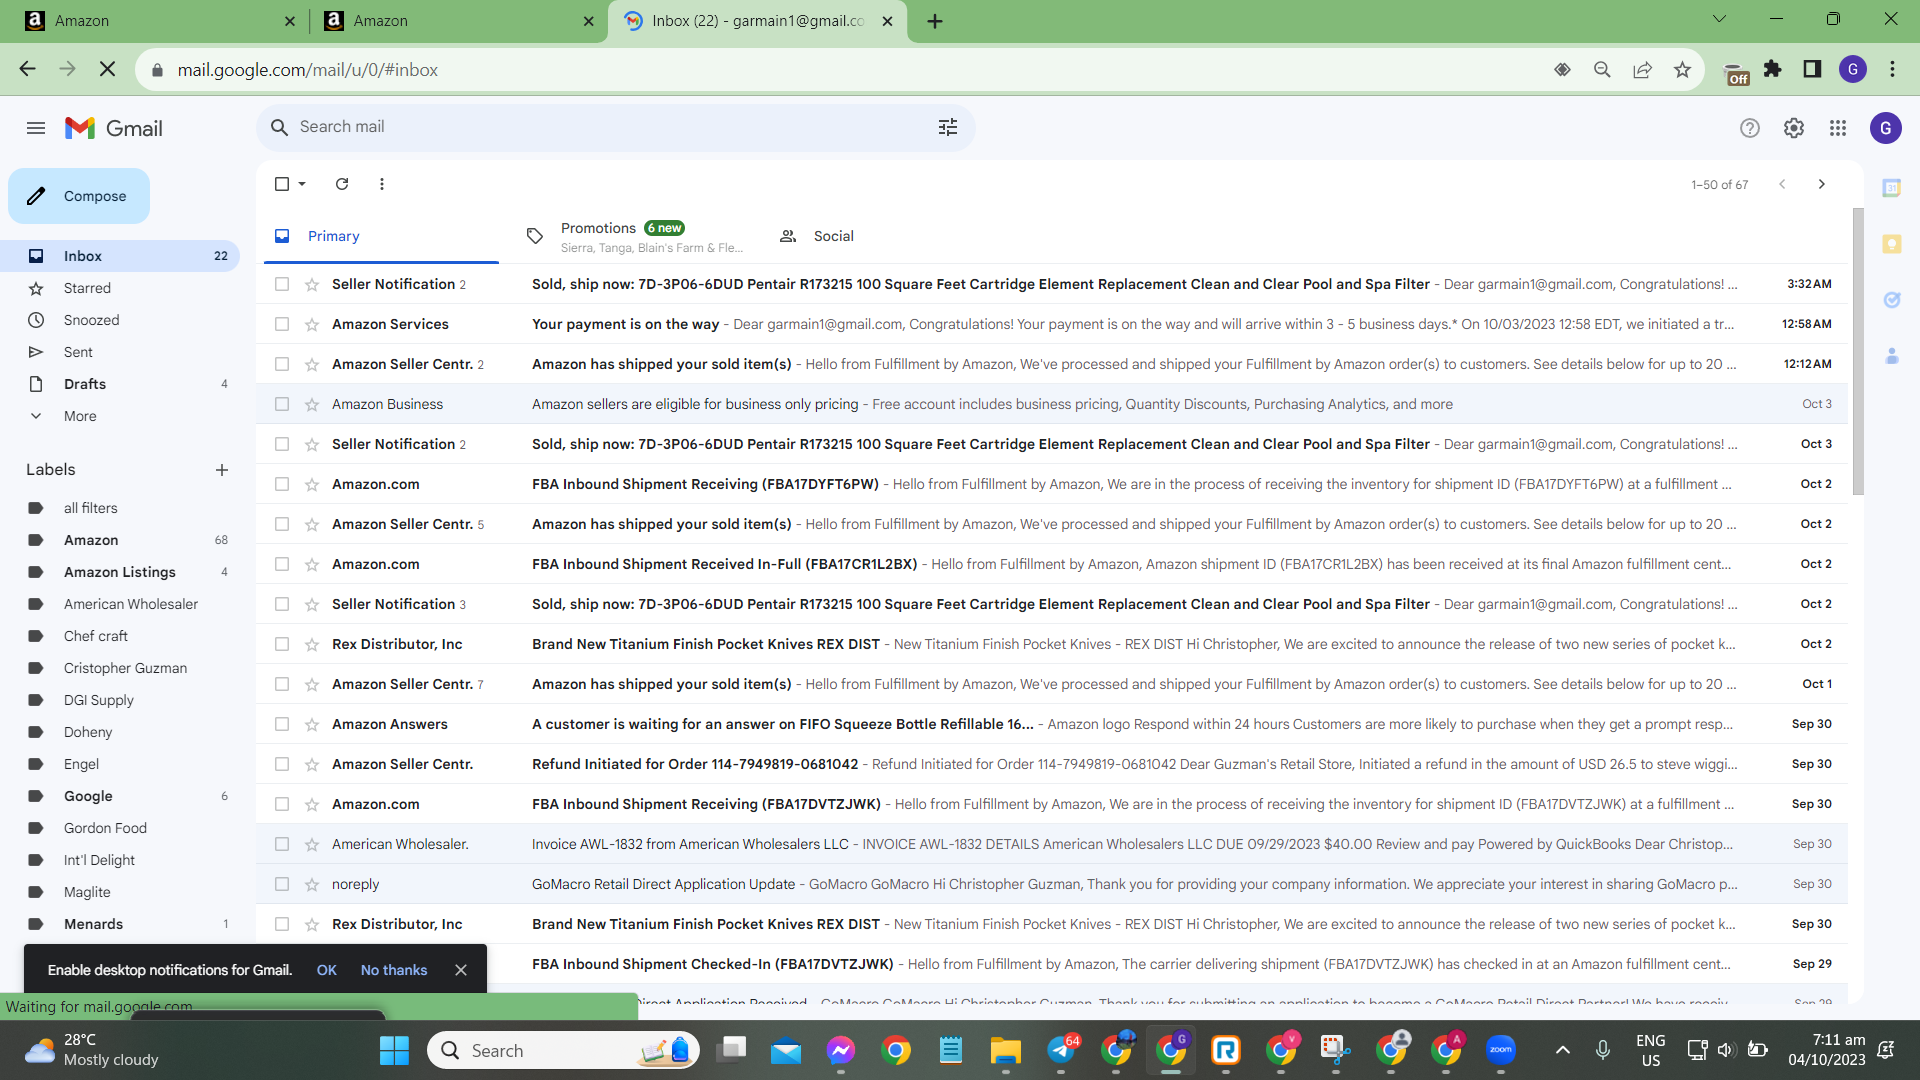
Task: Open the Invoice AWL-1832 email
Action: 1052,844
